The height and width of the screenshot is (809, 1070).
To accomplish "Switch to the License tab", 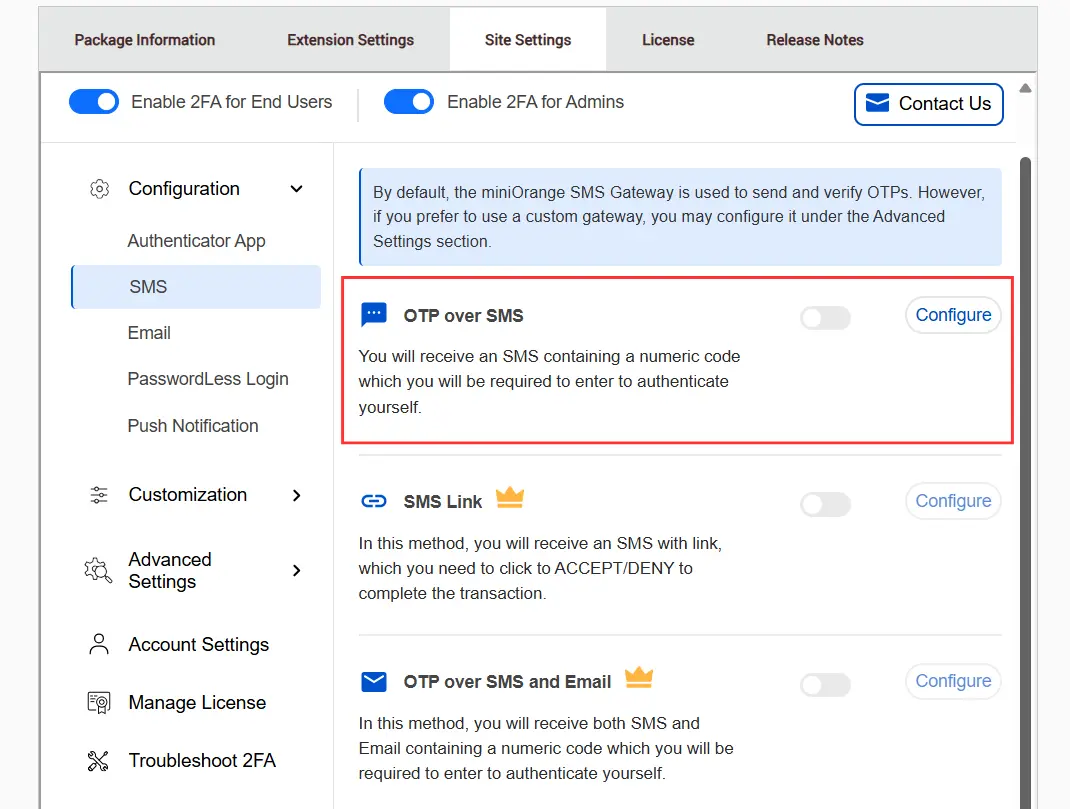I will tap(668, 40).
